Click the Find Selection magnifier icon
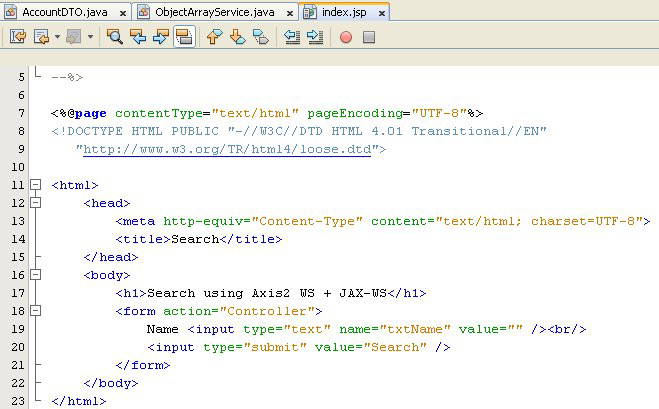The height and width of the screenshot is (409, 659). point(114,37)
